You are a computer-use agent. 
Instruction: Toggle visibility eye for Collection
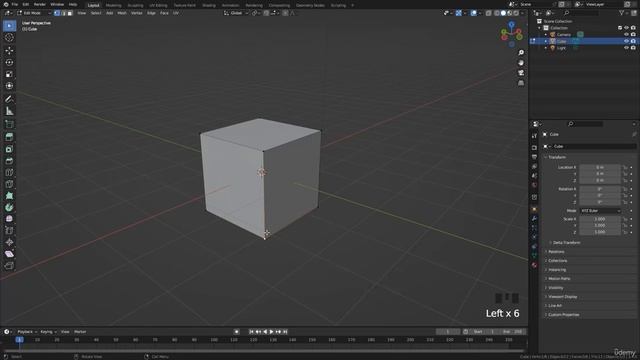pos(626,28)
